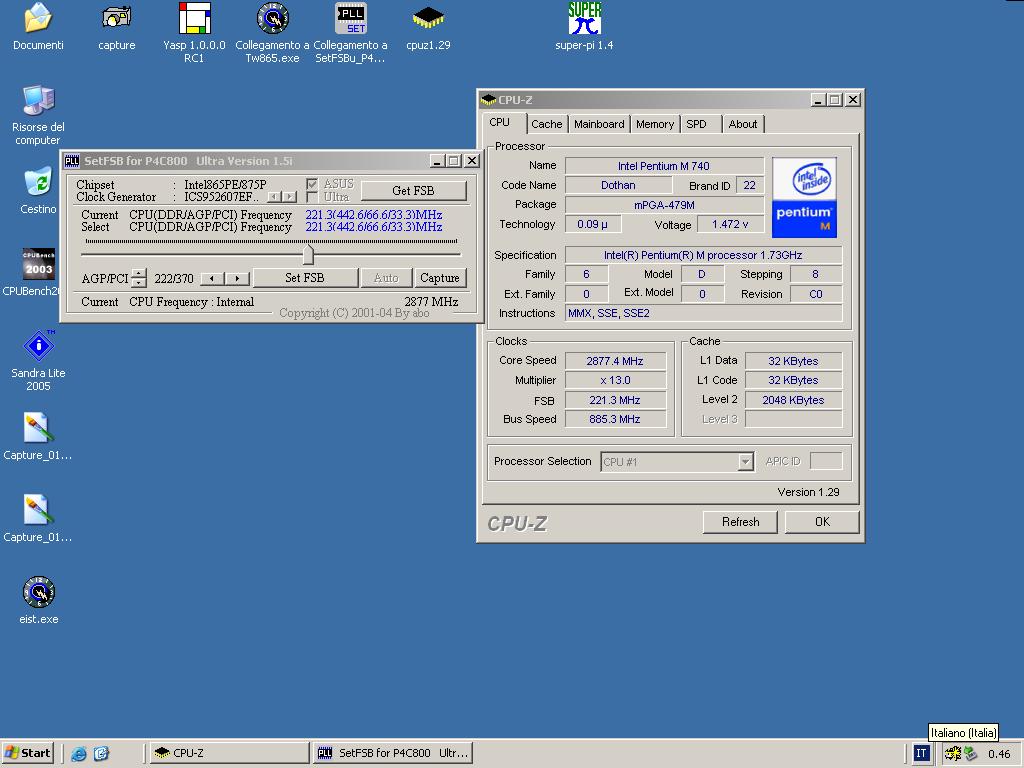Open the quick launch icon beside Internet Explorer
The width and height of the screenshot is (1024, 768).
[101, 754]
